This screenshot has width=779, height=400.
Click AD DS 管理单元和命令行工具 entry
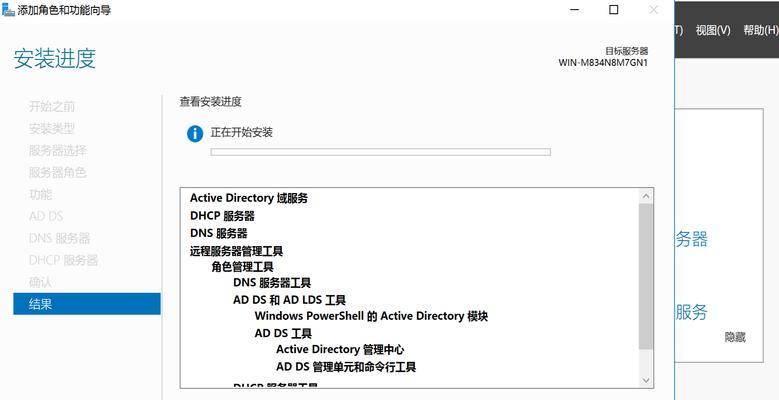tap(346, 367)
